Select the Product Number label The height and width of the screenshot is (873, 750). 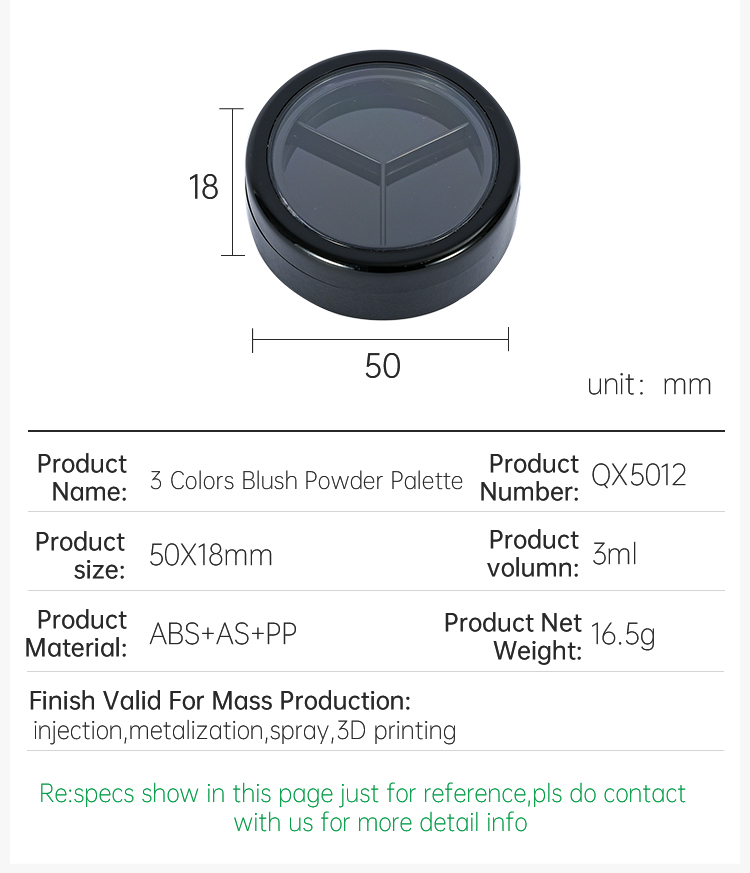pyautogui.click(x=530, y=478)
